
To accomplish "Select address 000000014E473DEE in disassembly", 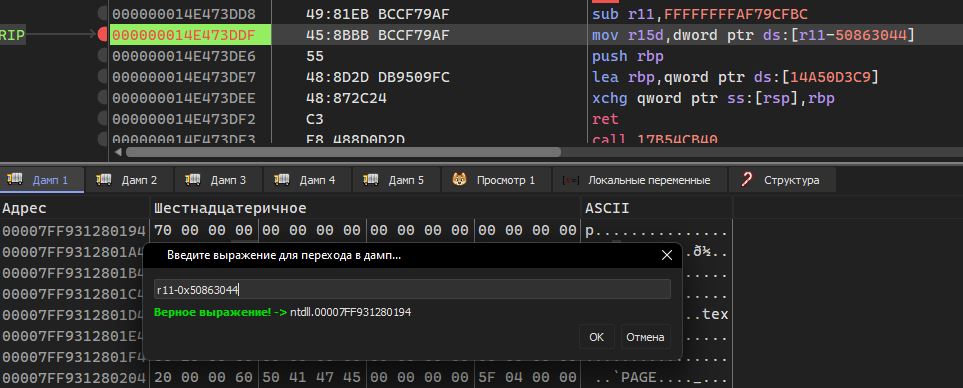I will [x=184, y=98].
